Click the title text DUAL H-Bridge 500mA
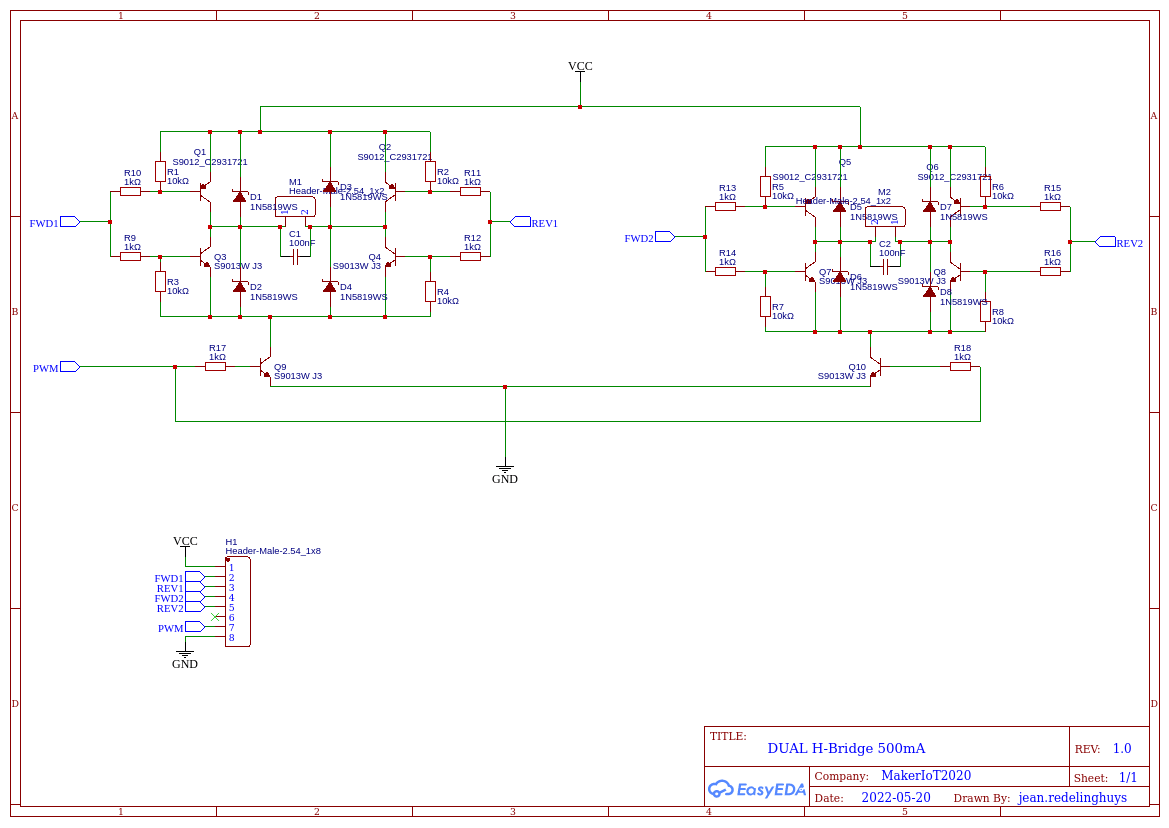The width and height of the screenshot is (1169, 828). (x=846, y=748)
